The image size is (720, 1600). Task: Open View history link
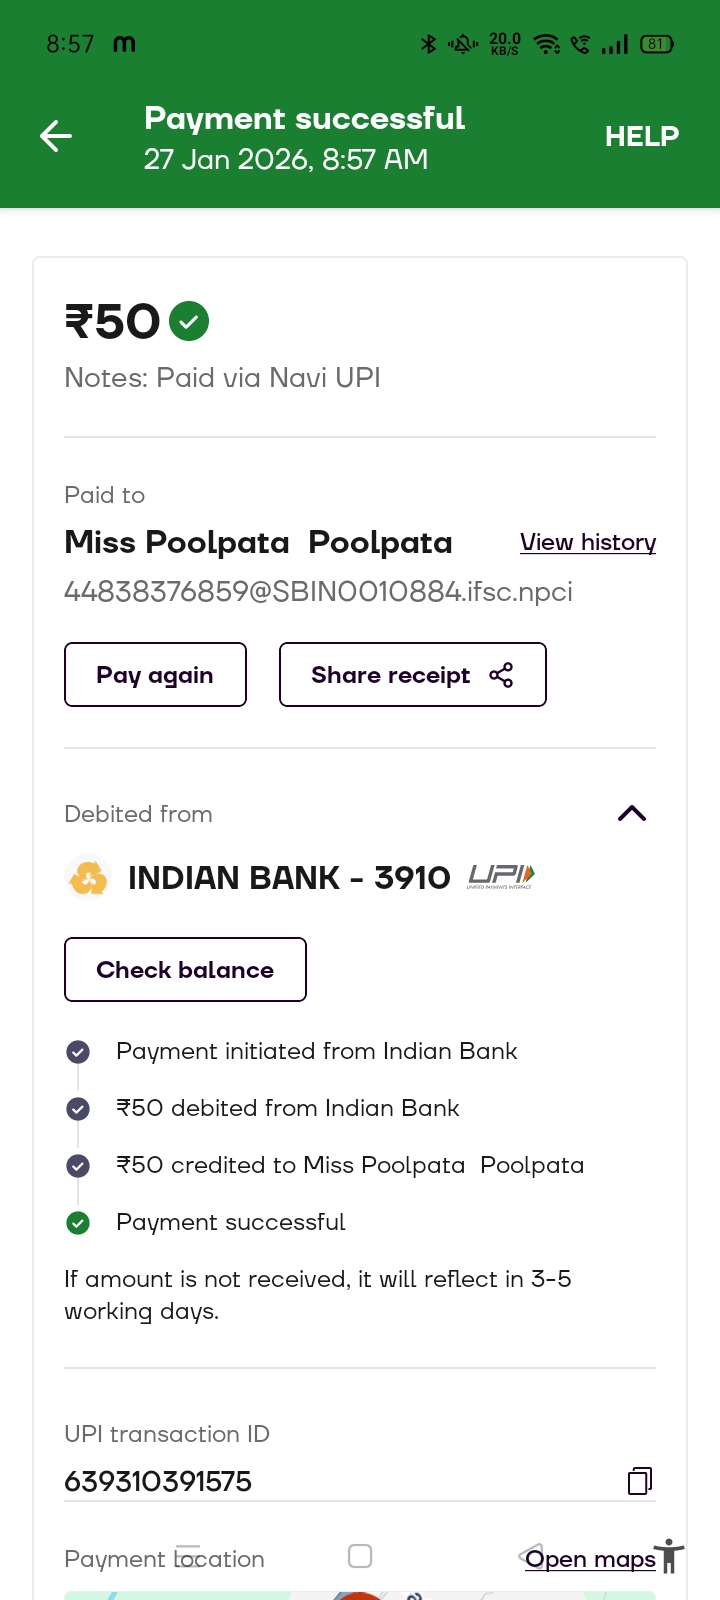pos(587,542)
